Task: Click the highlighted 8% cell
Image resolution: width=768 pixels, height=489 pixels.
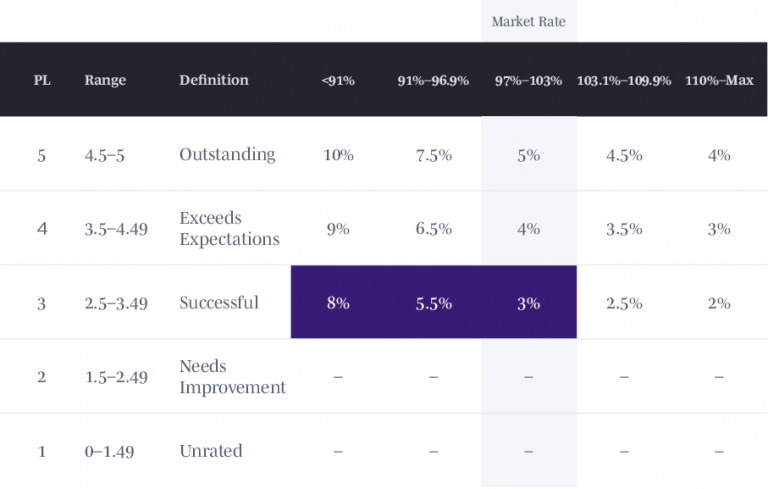Action: pyautogui.click(x=338, y=303)
